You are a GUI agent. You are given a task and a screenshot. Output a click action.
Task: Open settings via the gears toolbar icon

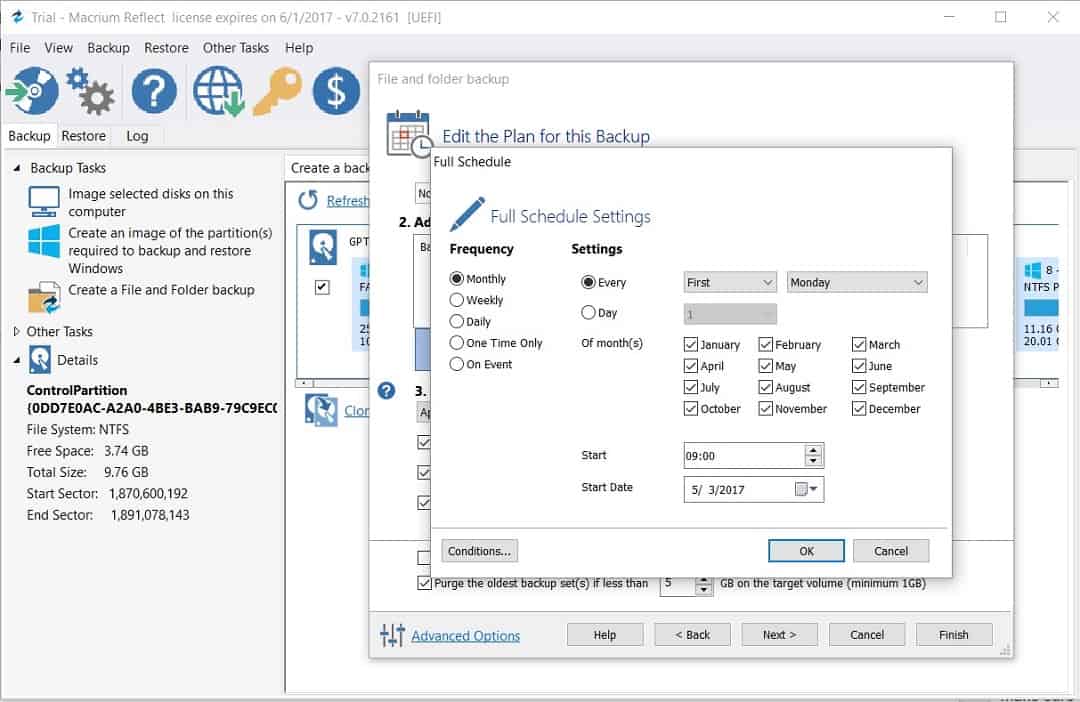[91, 91]
